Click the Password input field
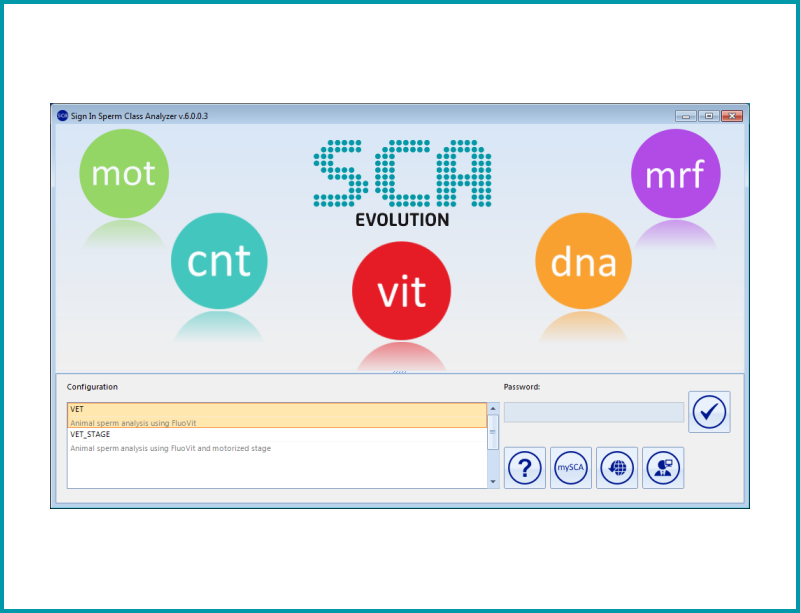 (x=594, y=412)
